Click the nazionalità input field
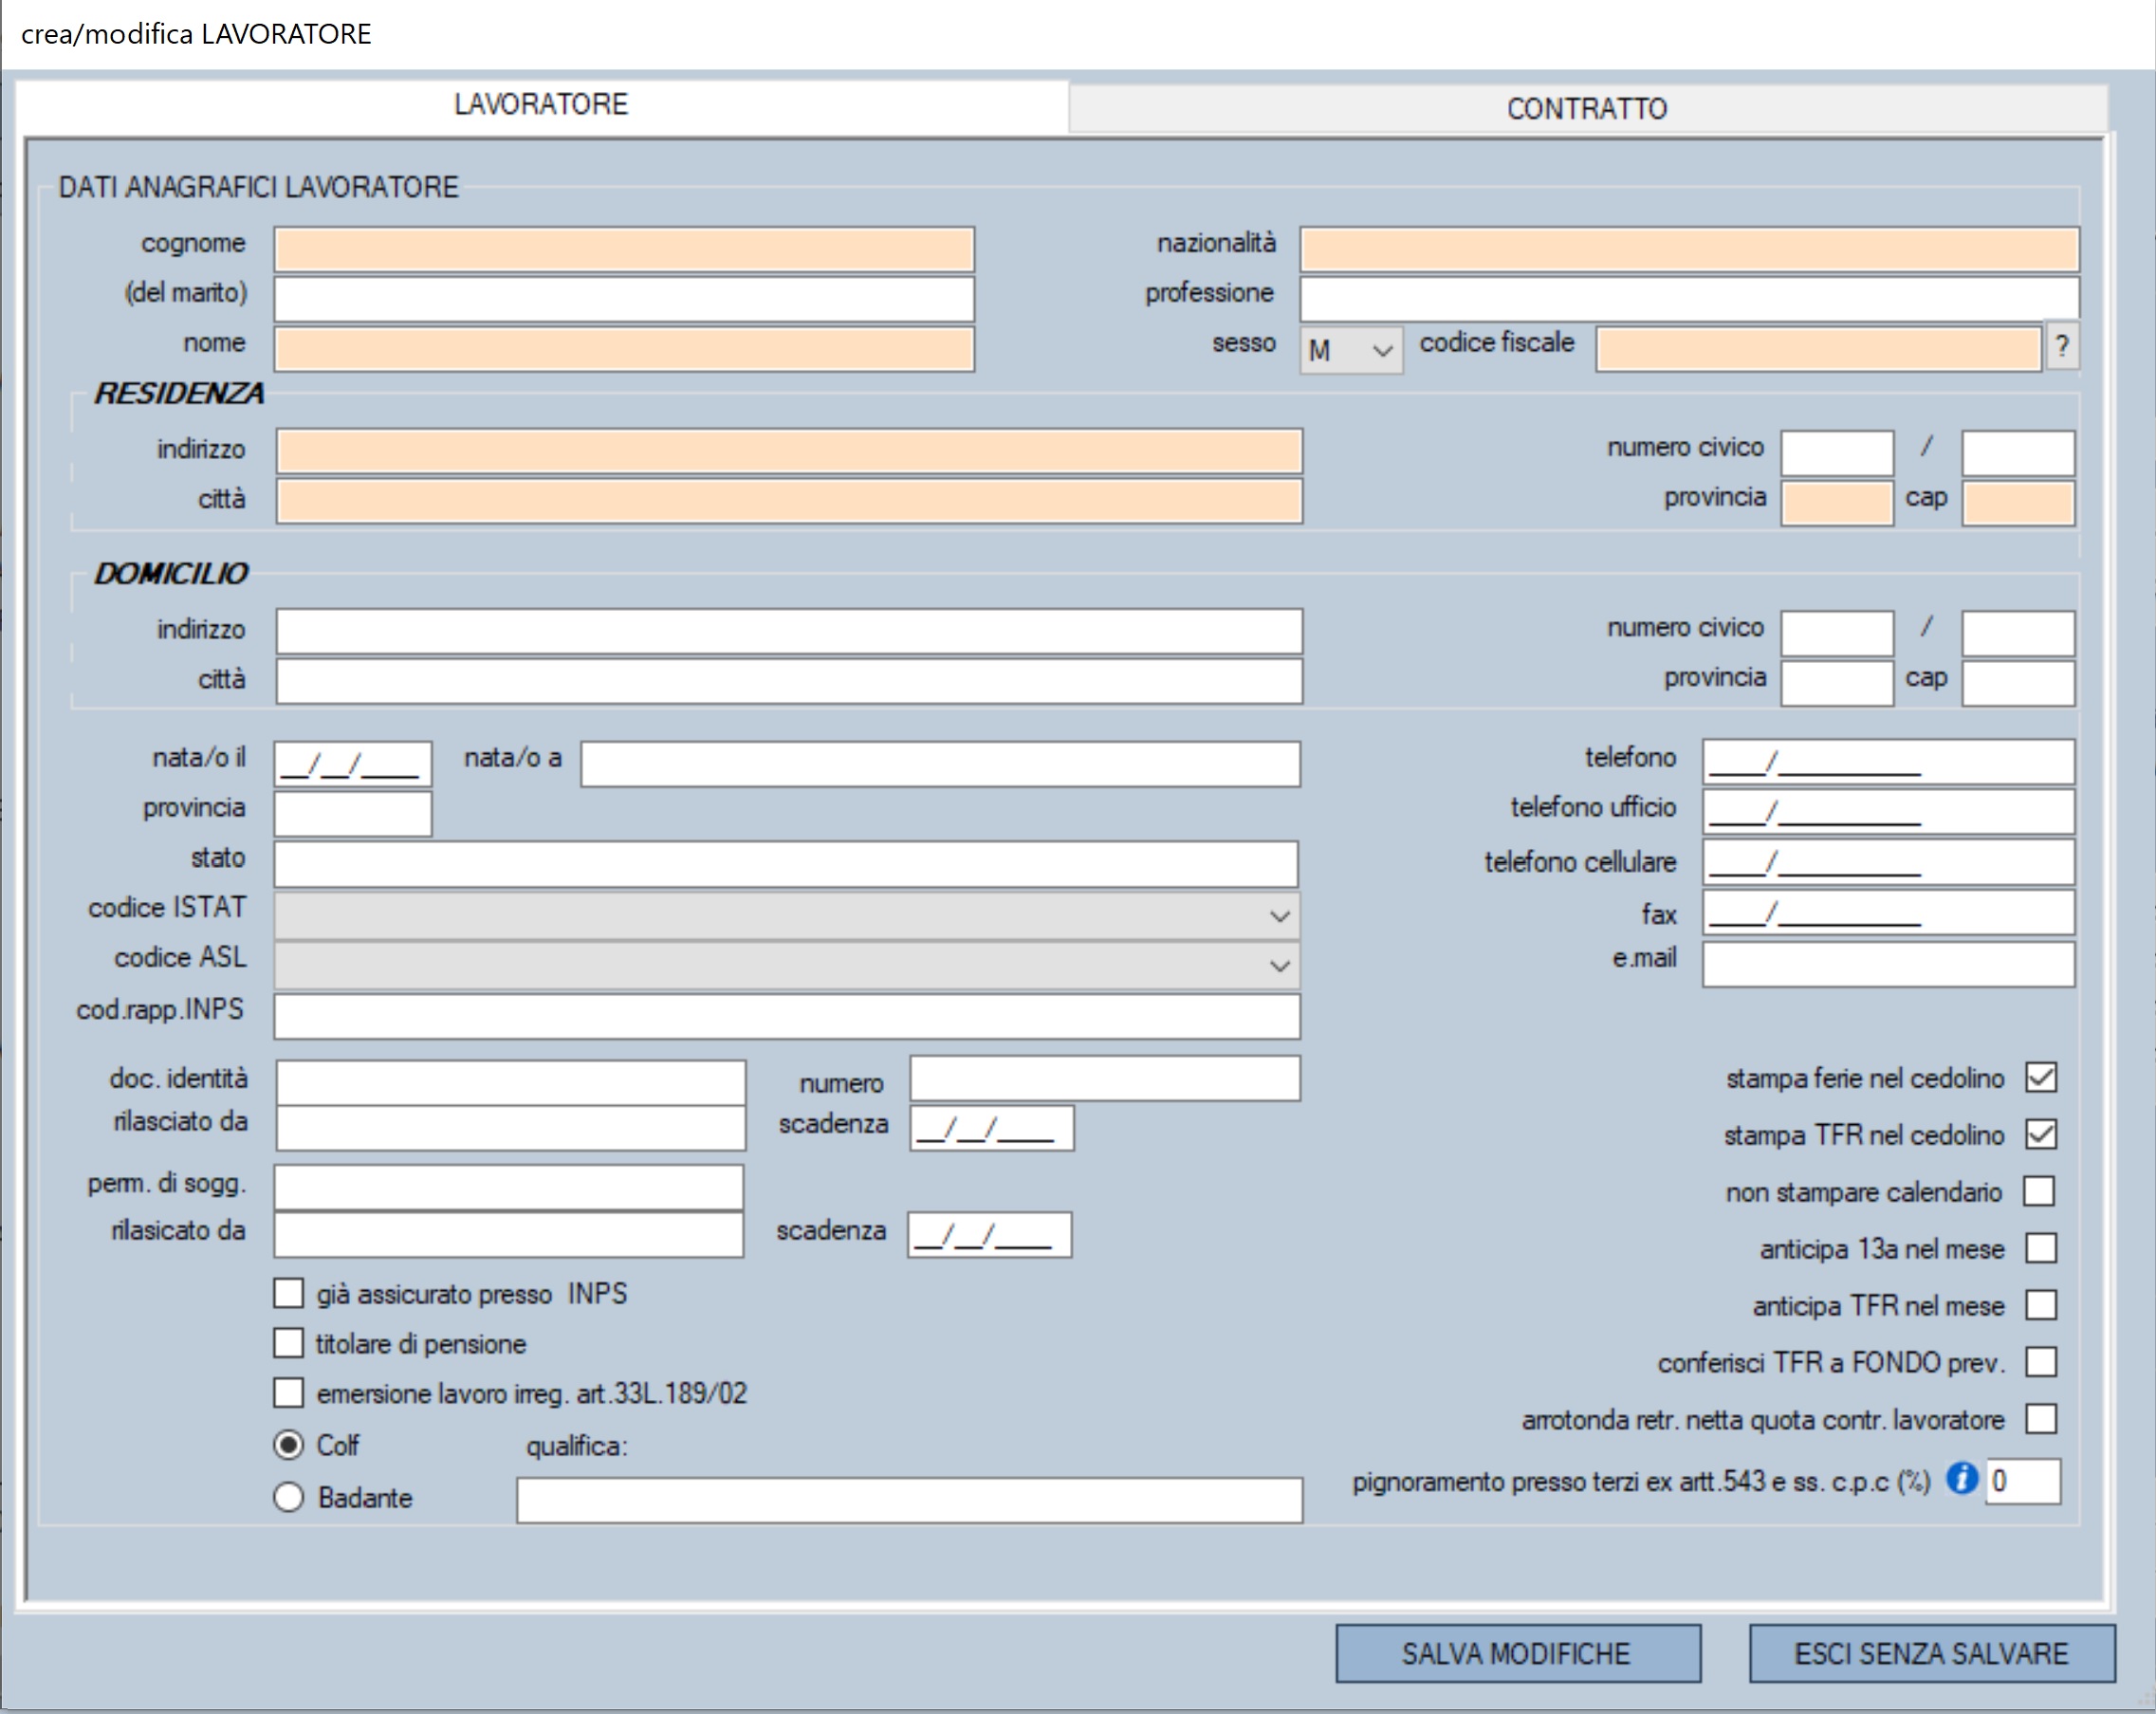Image resolution: width=2156 pixels, height=1714 pixels. point(1689,249)
